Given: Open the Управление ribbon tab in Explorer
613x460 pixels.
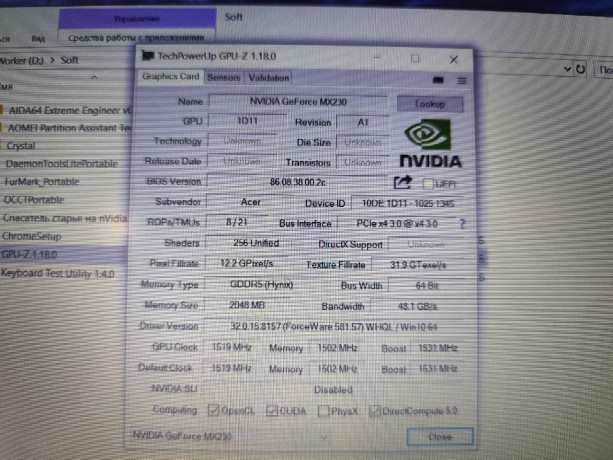Looking at the screenshot, I should pyautogui.click(x=137, y=19).
